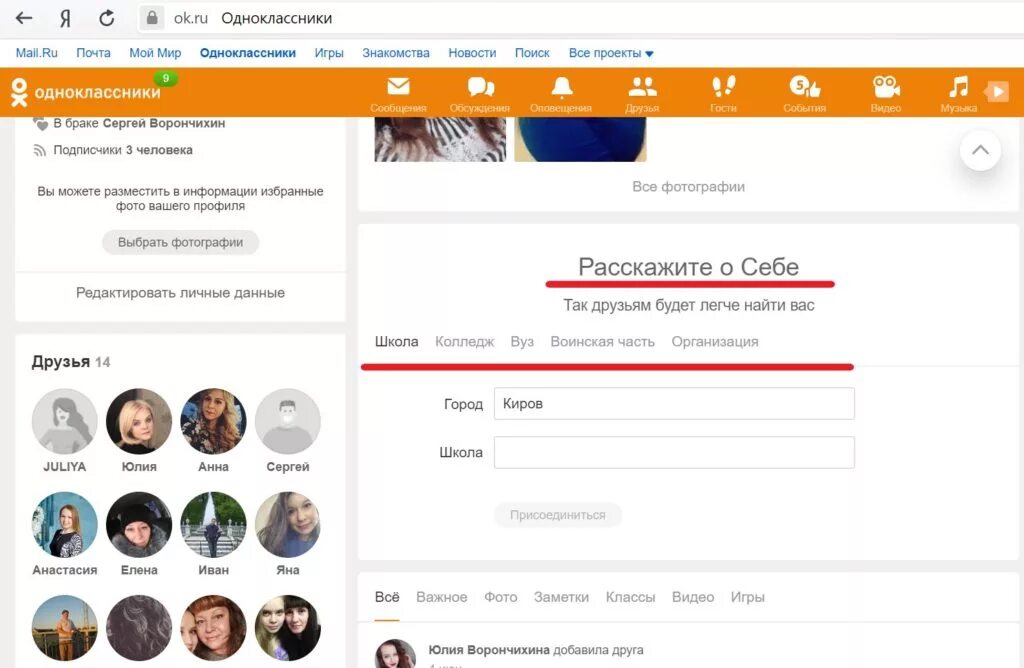Switch feed to Игры tab
The height and width of the screenshot is (668, 1024).
748,597
